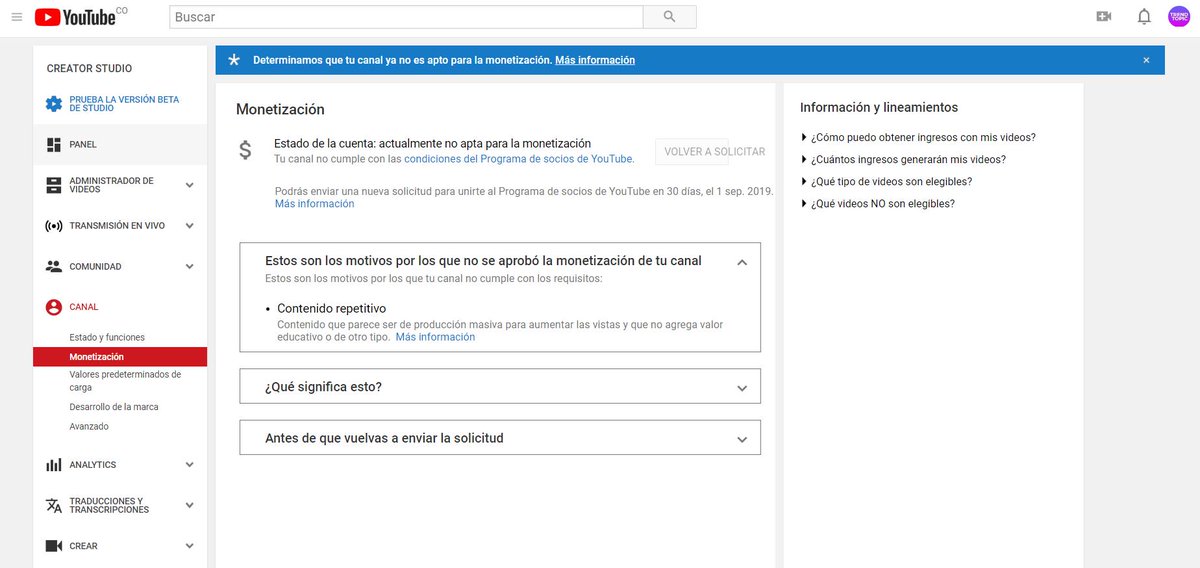Click the Transmisión en vivo icon
This screenshot has width=1200, height=568.
click(x=54, y=226)
